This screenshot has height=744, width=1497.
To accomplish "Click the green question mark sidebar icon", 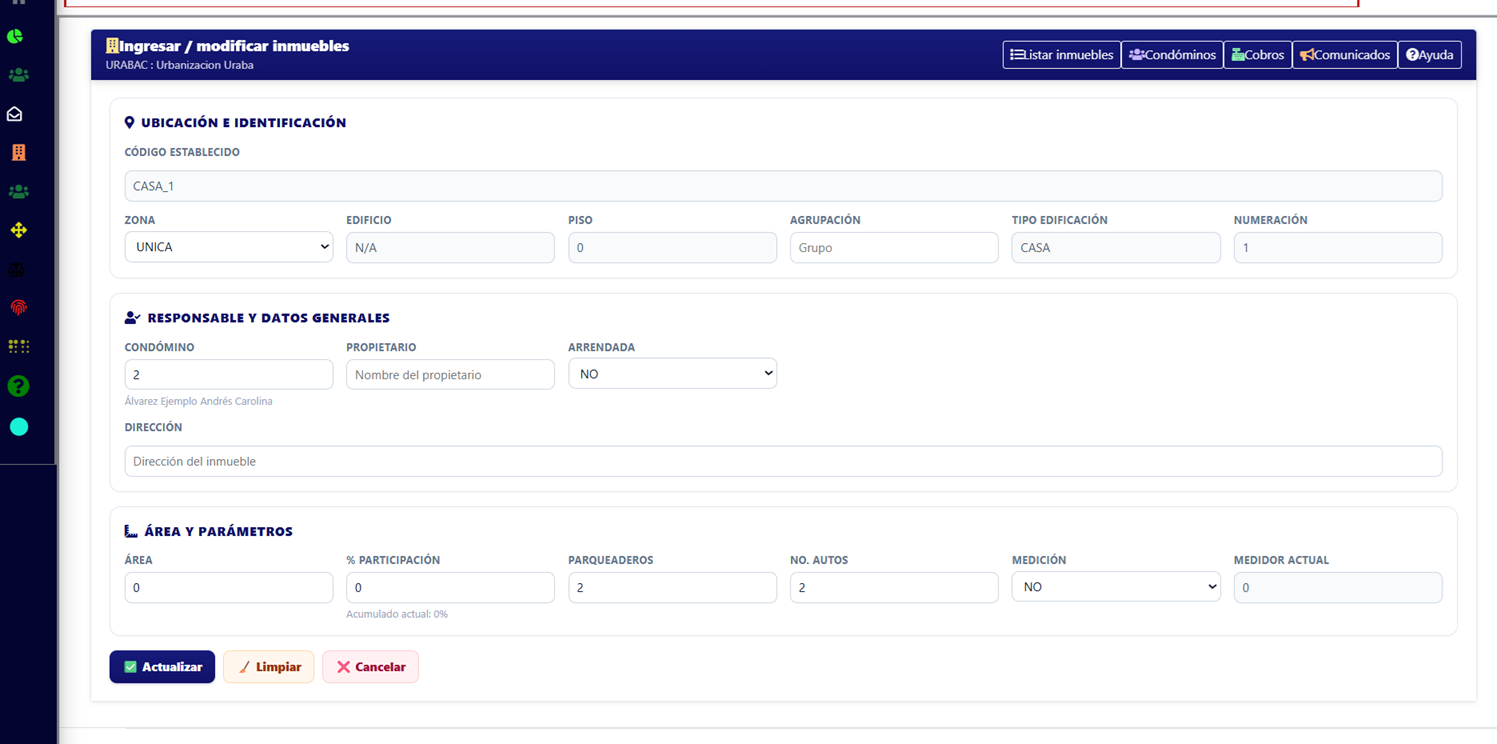I will [x=18, y=386].
